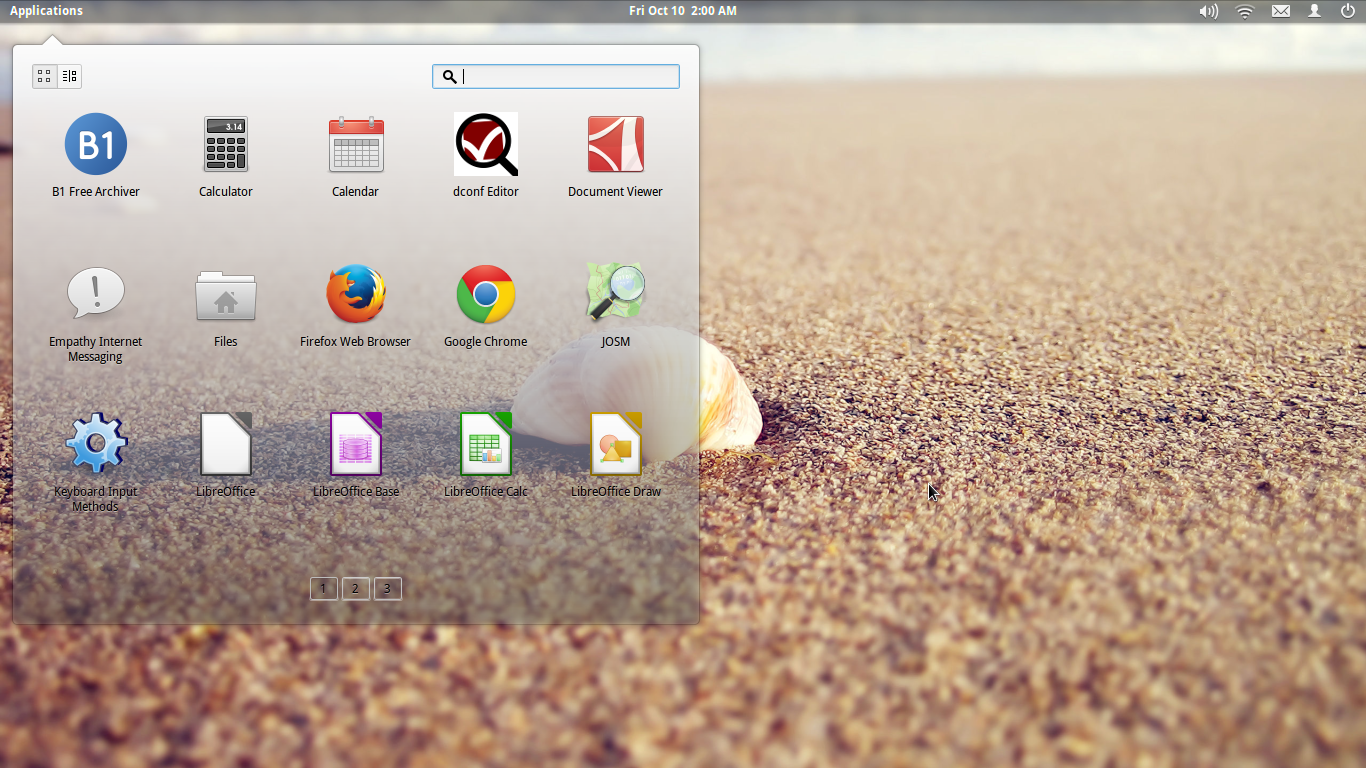
Task: Open Google Chrome icon
Action: [x=486, y=294]
